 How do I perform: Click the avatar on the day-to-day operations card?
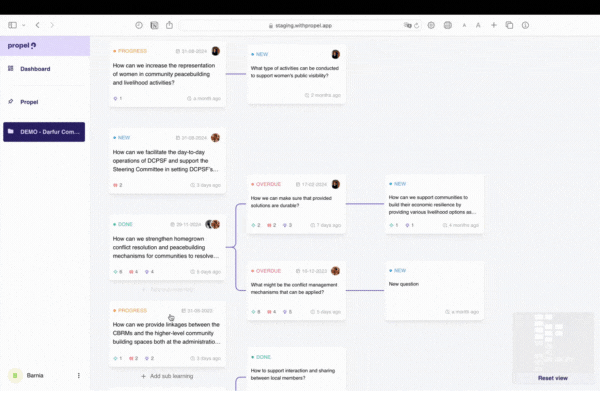point(215,138)
